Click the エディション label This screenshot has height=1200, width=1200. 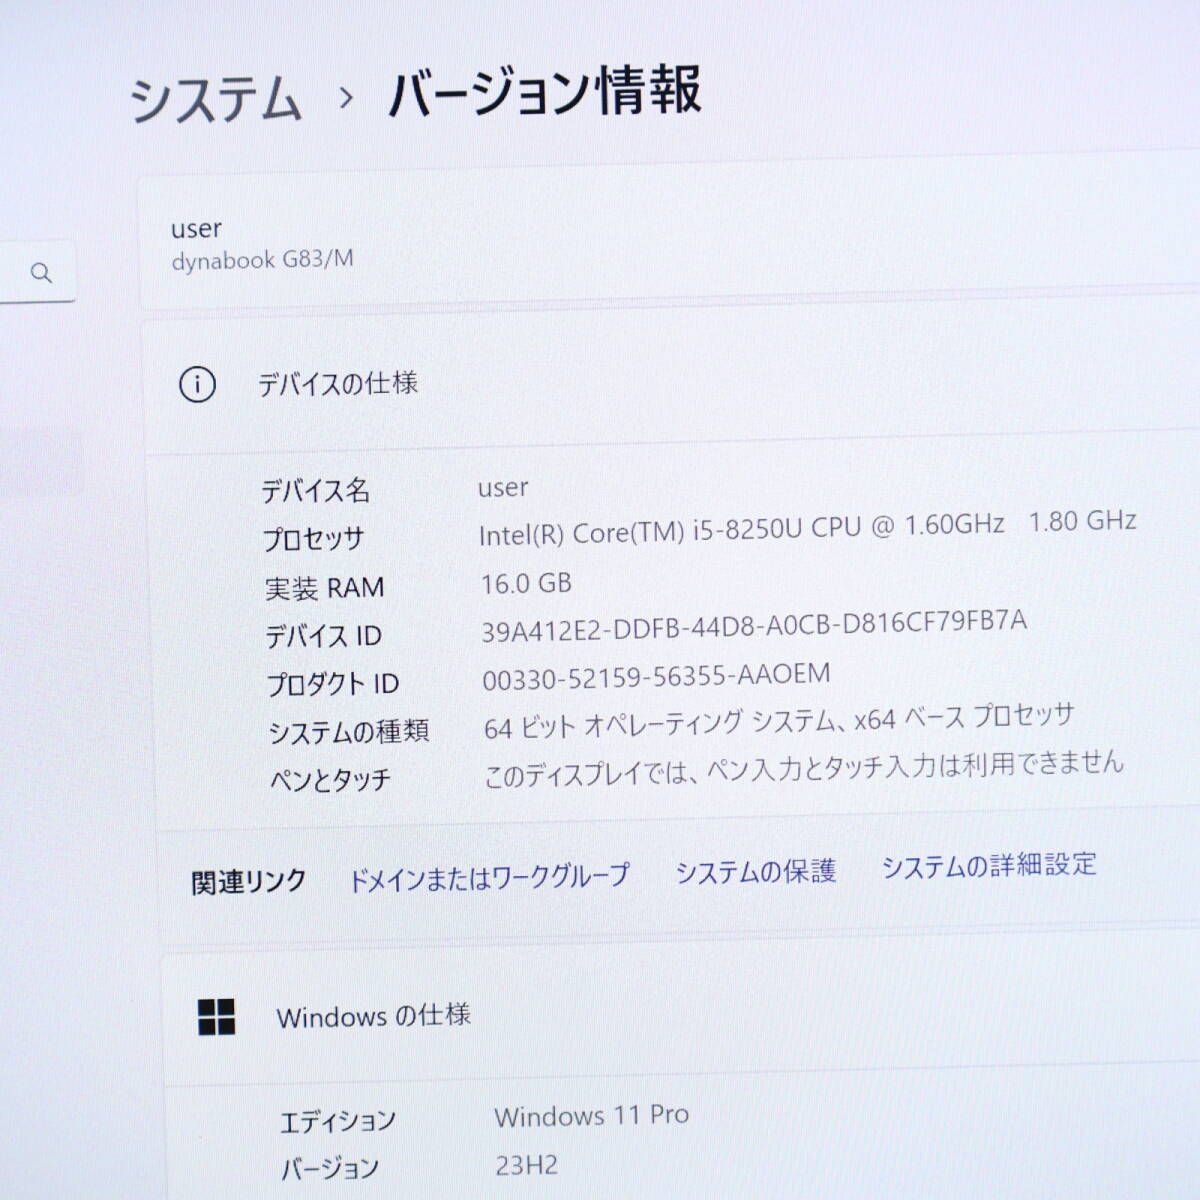[x=338, y=1122]
